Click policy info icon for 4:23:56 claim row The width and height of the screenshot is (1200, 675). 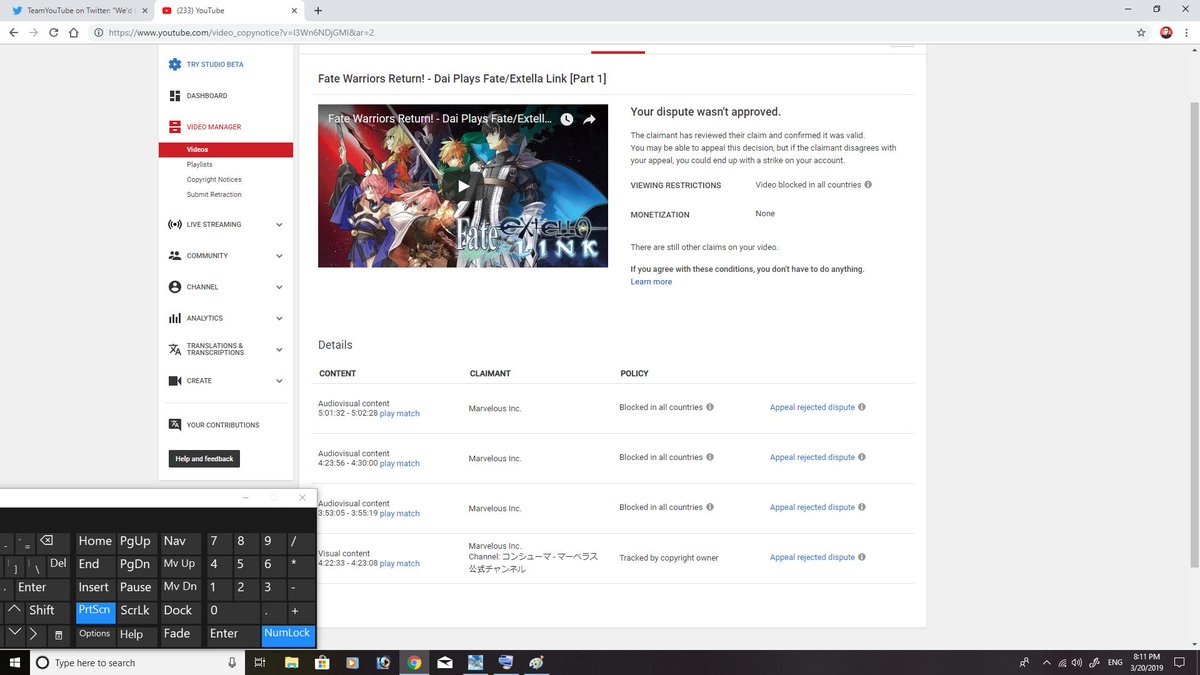point(710,457)
